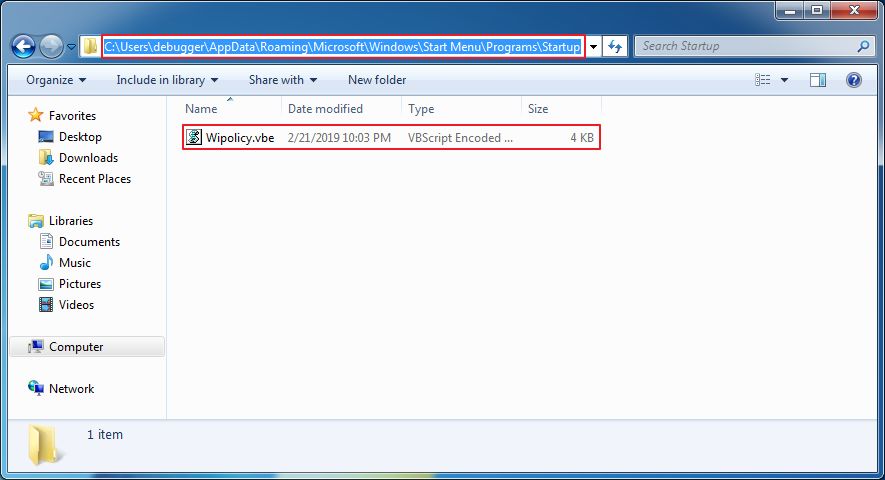
Task: Open the Music library
Action: point(75,263)
